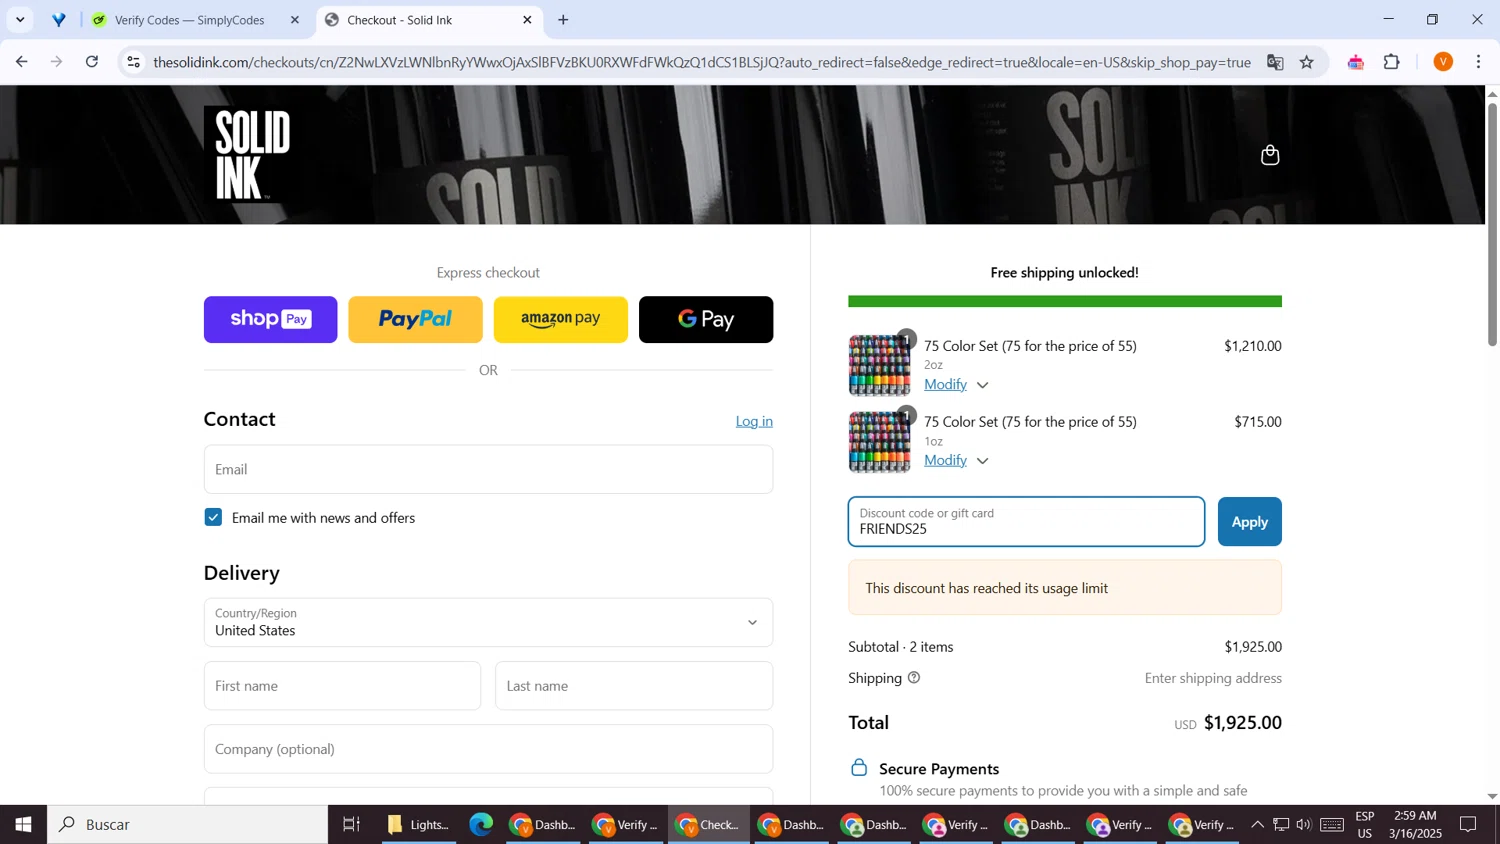Viewport: 1500px width, 844px height.
Task: Click the green free shipping progress bar
Action: coord(1065,301)
